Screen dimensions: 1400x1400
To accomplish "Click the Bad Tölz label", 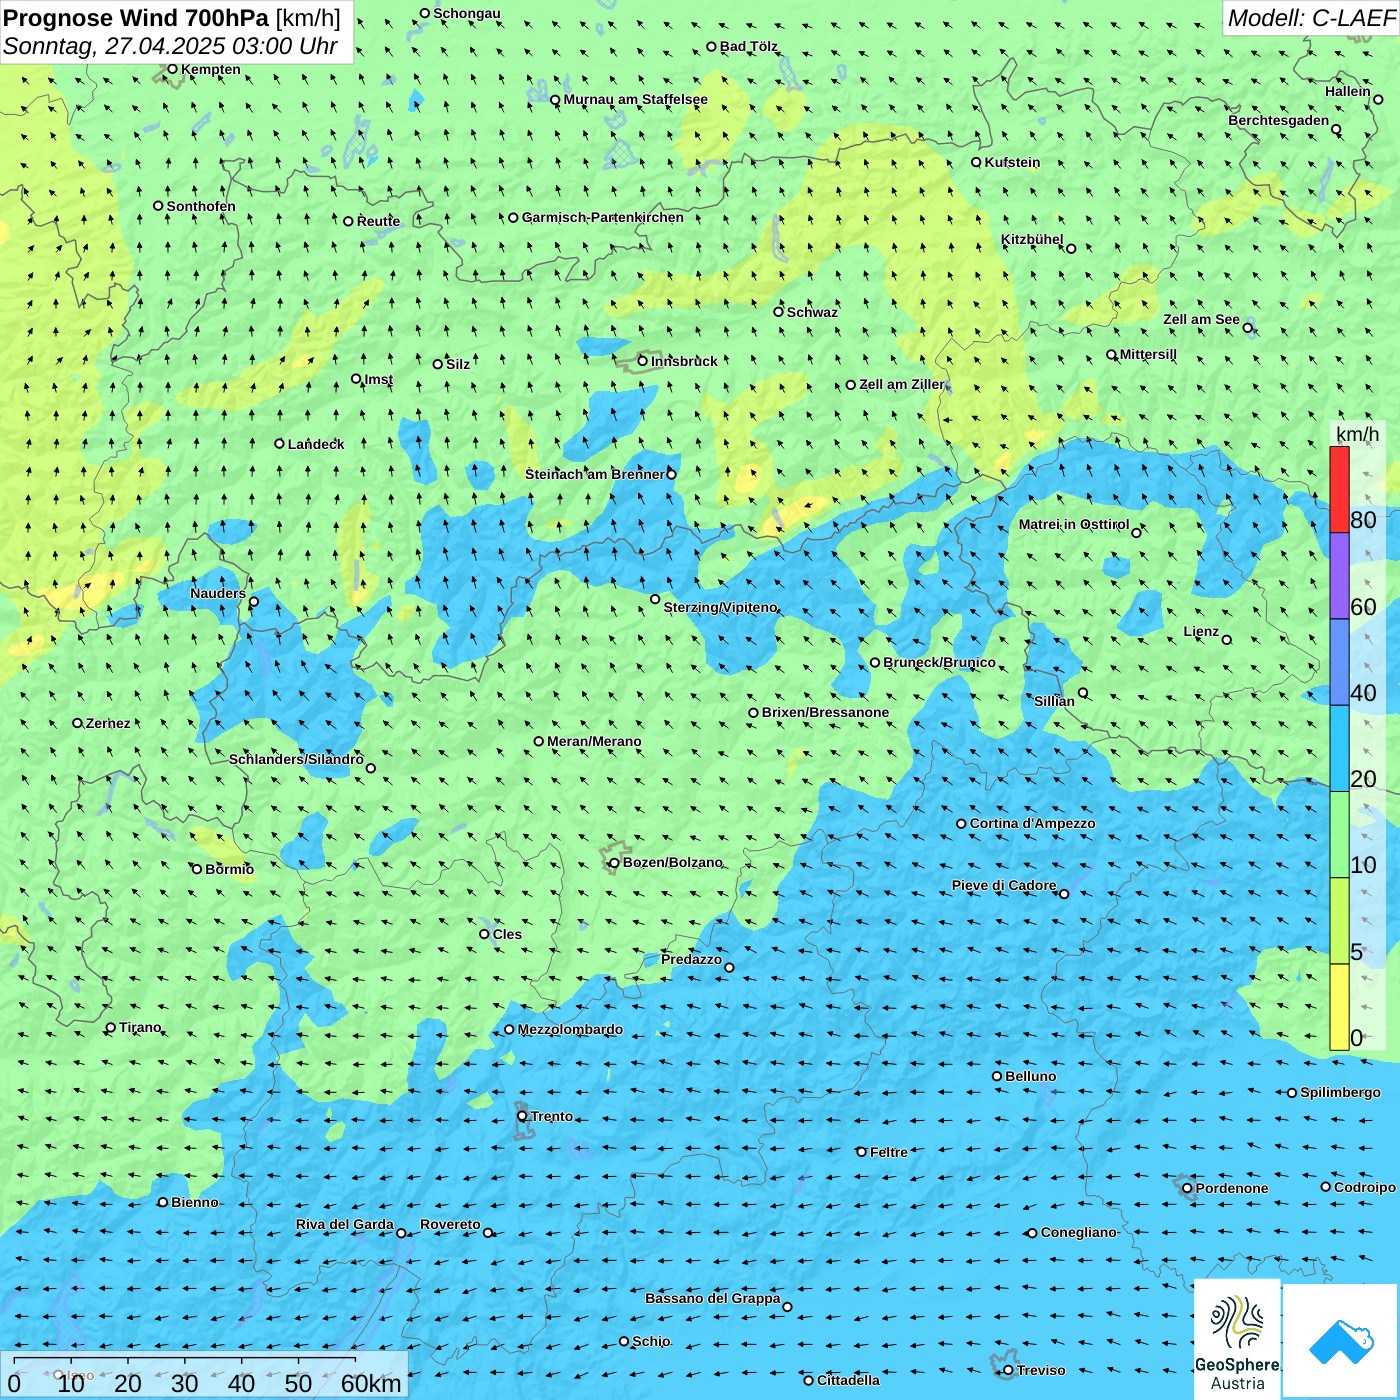I will pos(749,46).
